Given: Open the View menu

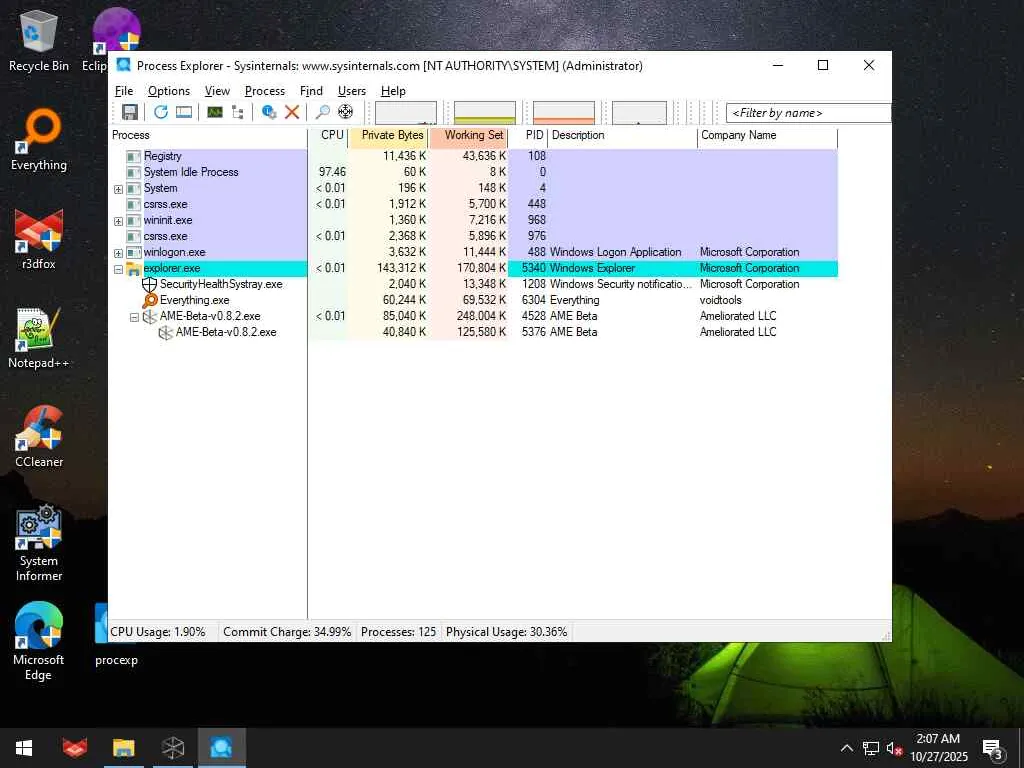Looking at the screenshot, I should point(217,91).
